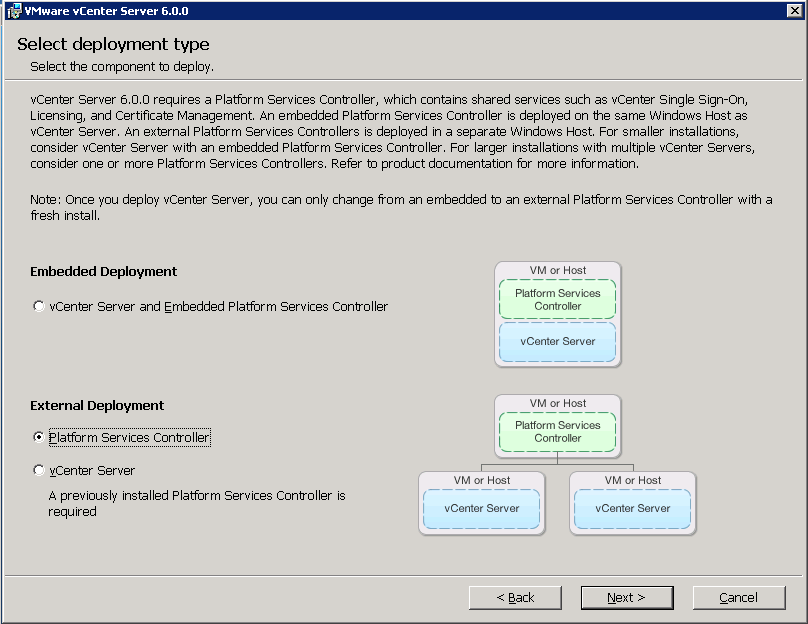808x624 pixels.
Task: Click VM or Host label atop embedded diagram
Action: (x=557, y=270)
